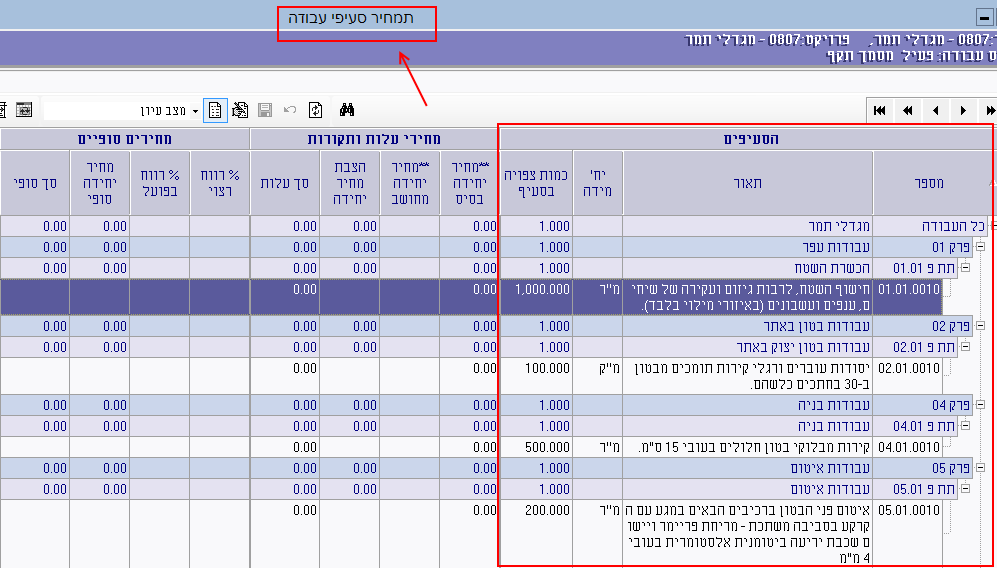997x568 pixels.
Task: Go to the first record
Action: coord(880,110)
